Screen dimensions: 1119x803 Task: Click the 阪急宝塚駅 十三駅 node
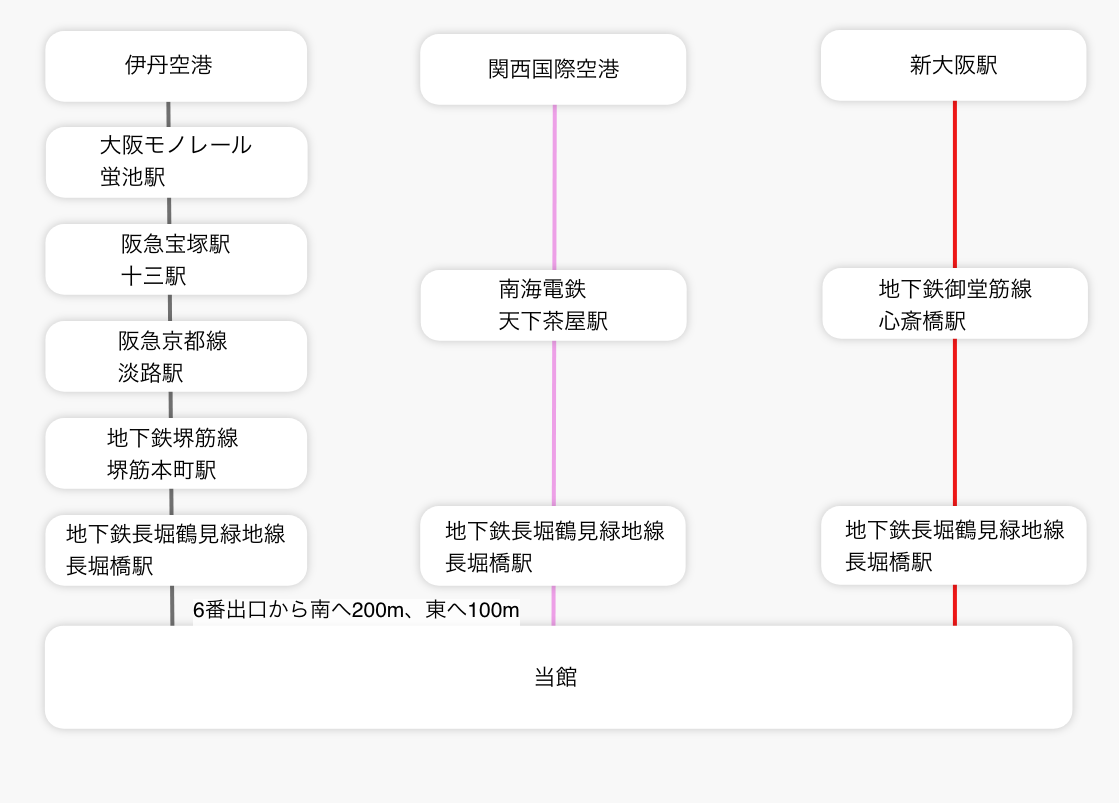click(176, 259)
